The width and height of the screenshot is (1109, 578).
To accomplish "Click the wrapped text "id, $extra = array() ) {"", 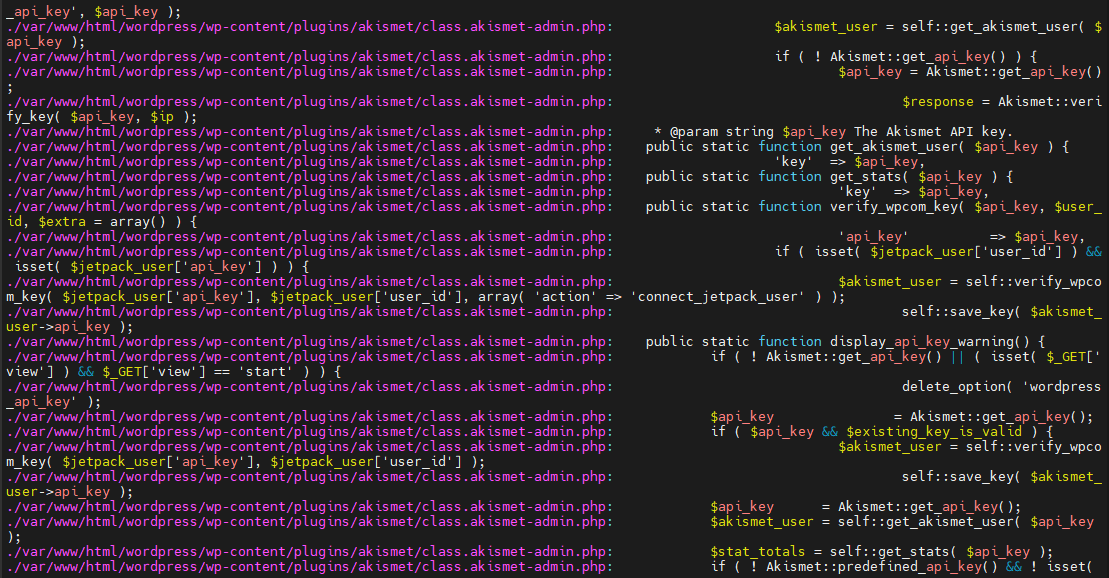I will [102, 221].
